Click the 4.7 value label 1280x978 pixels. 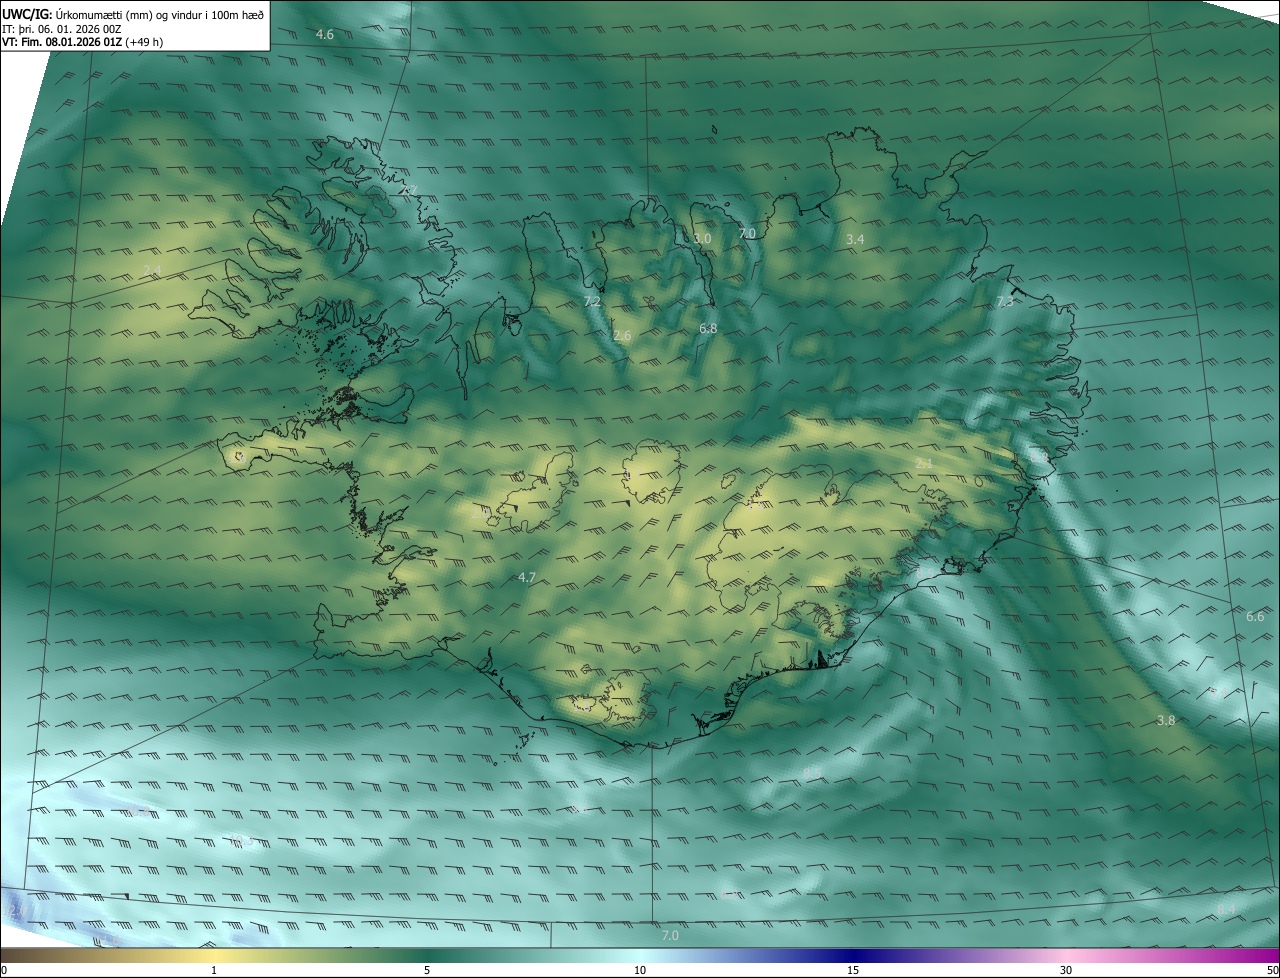tap(527, 577)
